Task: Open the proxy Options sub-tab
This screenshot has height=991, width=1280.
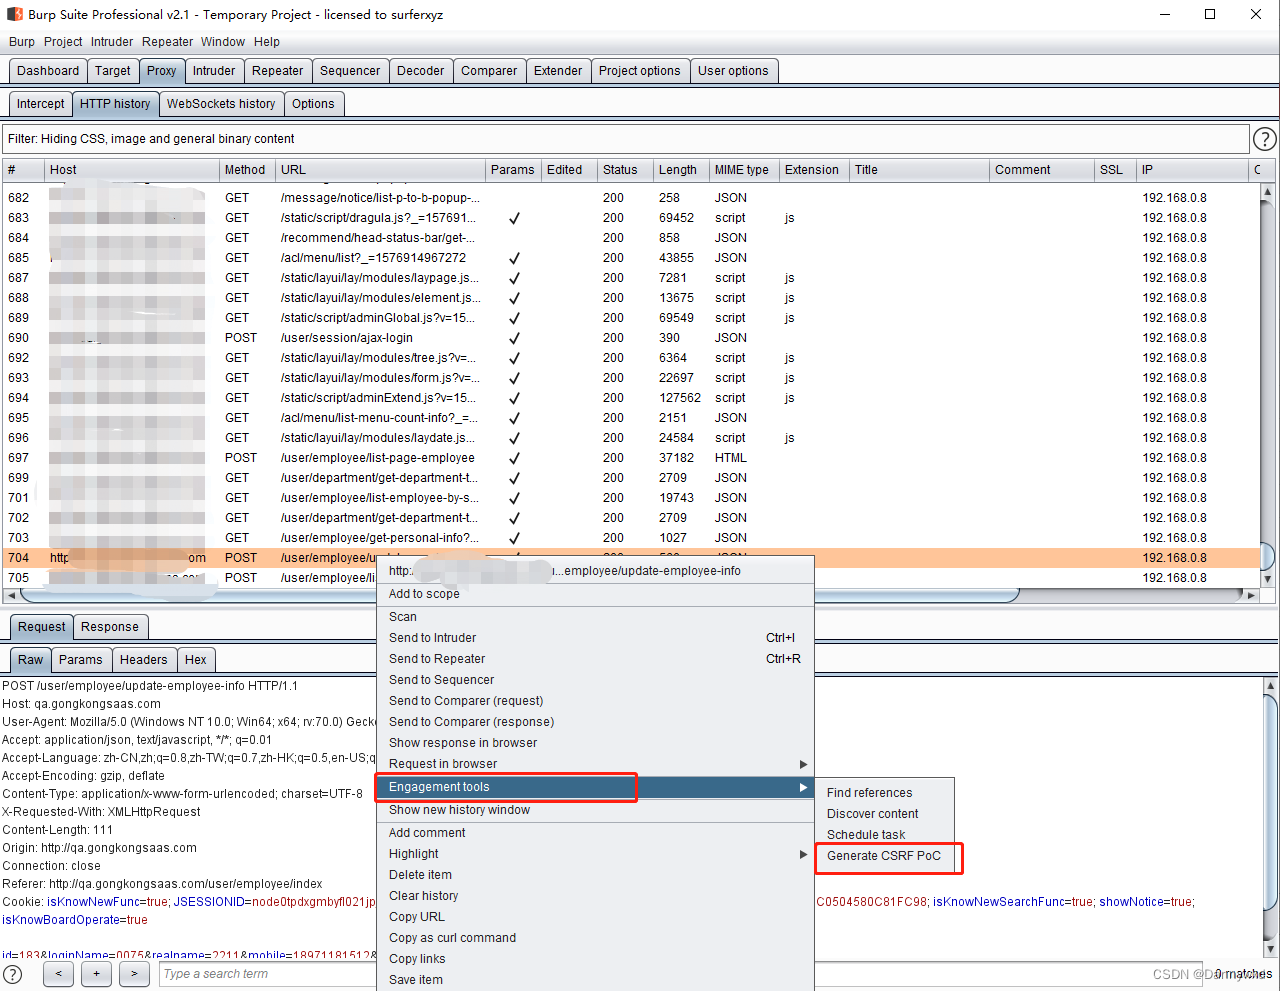Action: [314, 104]
